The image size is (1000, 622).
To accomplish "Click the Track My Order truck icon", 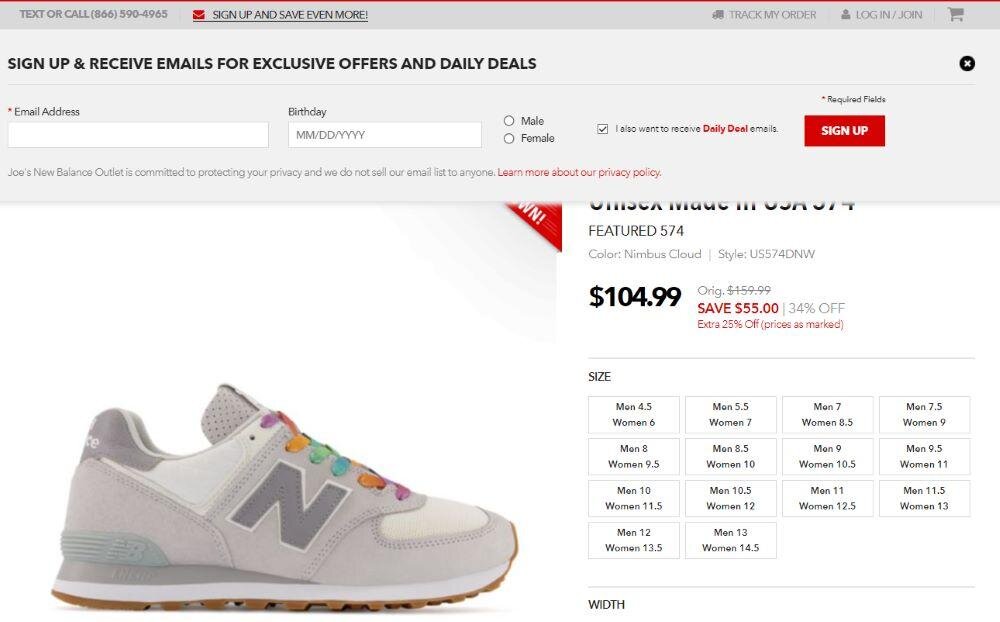I will [x=718, y=15].
